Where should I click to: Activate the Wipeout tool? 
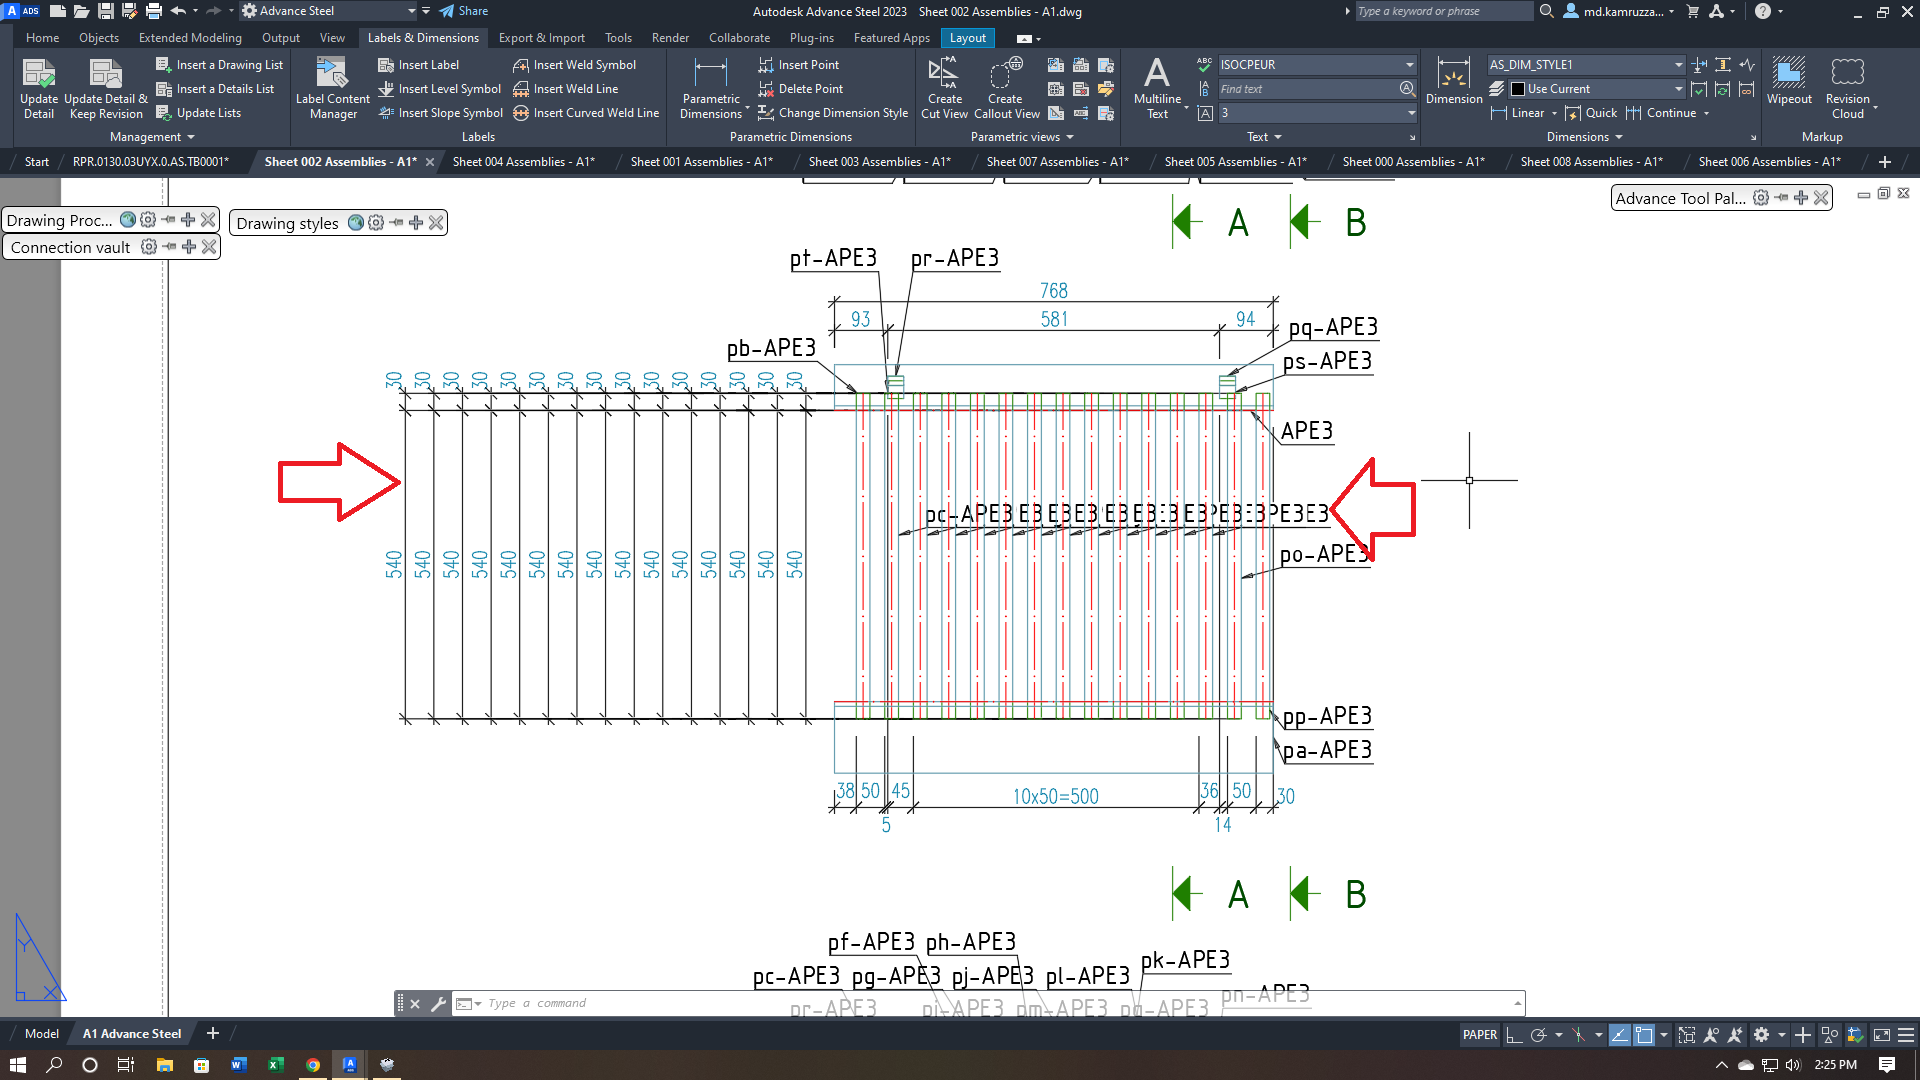tap(1789, 85)
